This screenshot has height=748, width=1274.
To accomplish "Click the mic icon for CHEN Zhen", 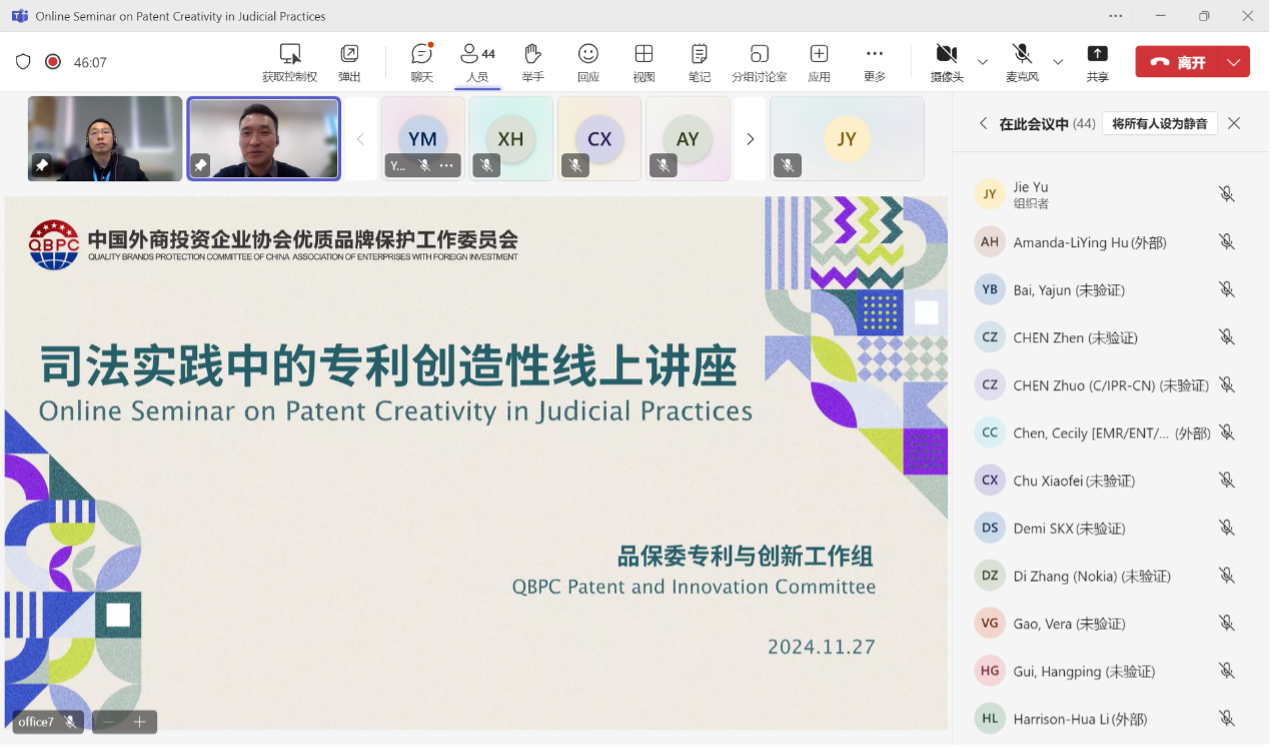I will pos(1227,337).
